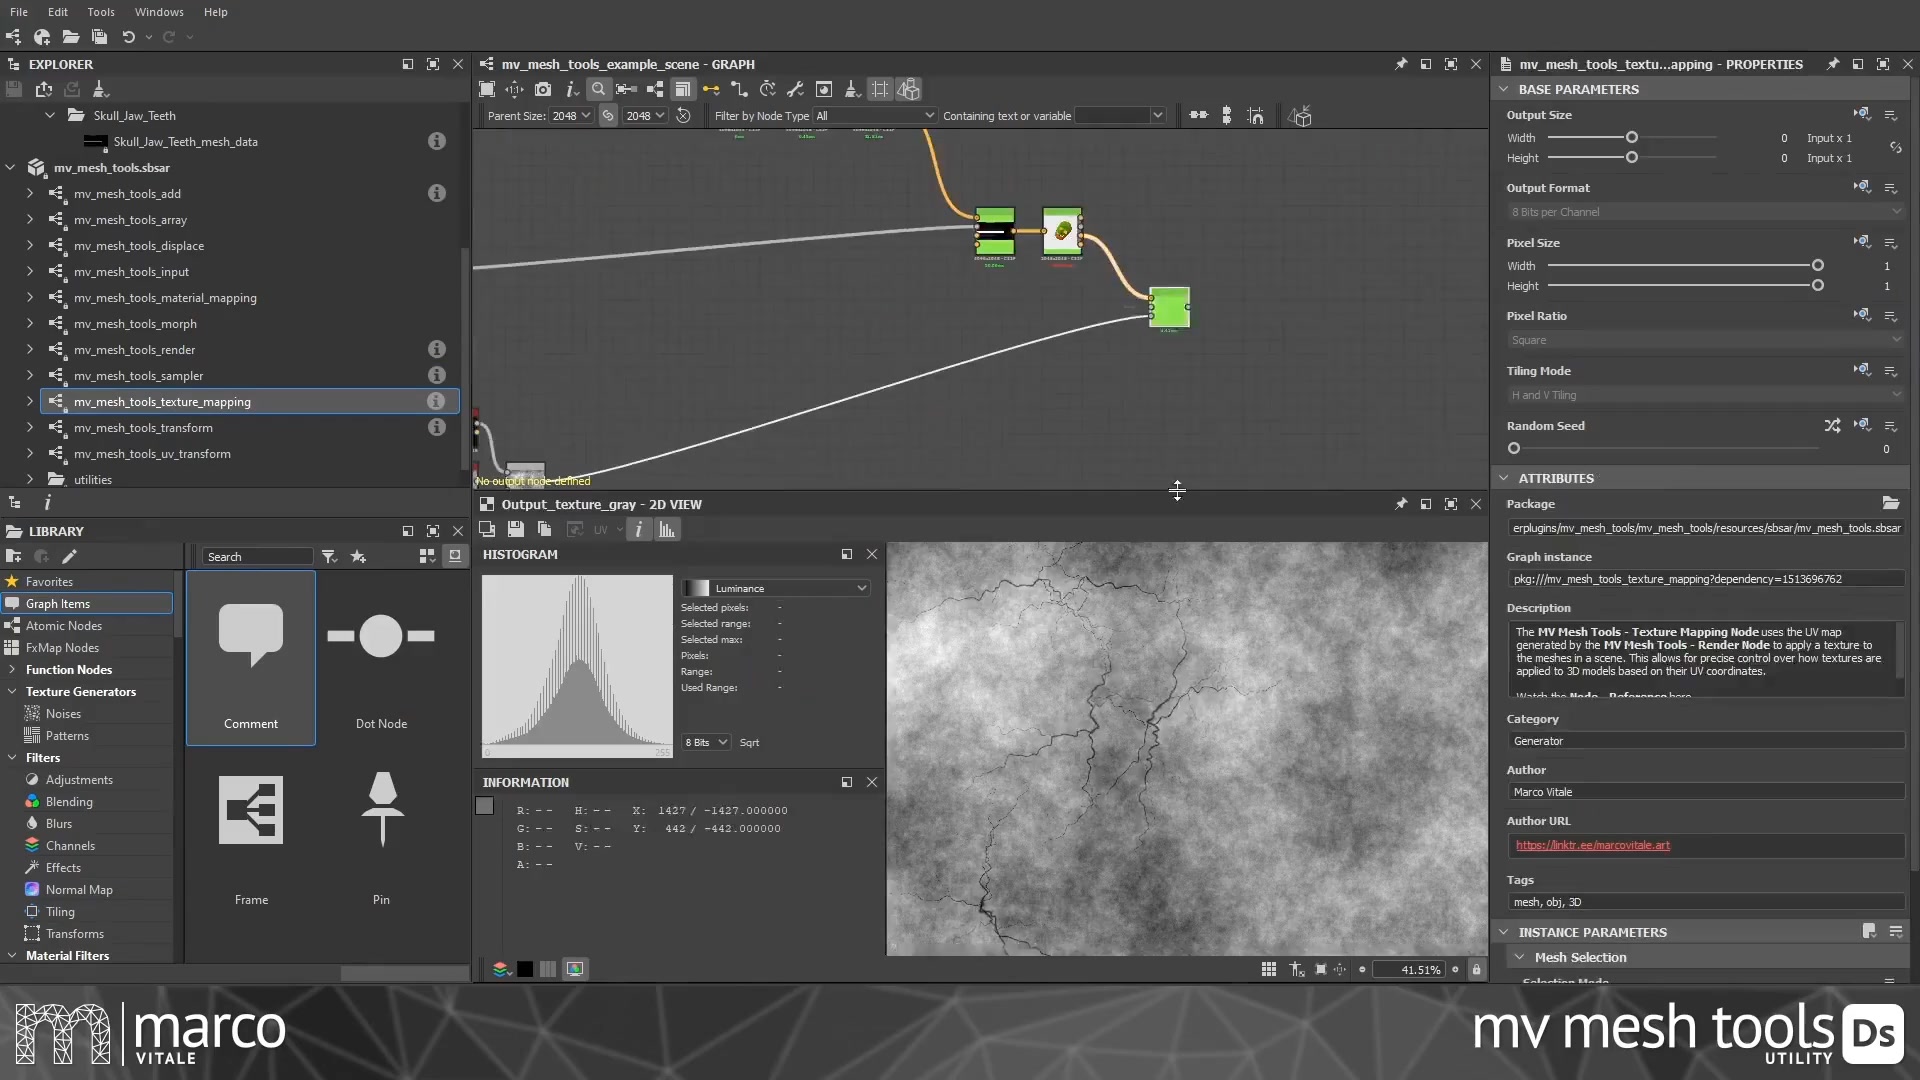Toggle the 2D view lock icon near zoom

coord(1476,970)
